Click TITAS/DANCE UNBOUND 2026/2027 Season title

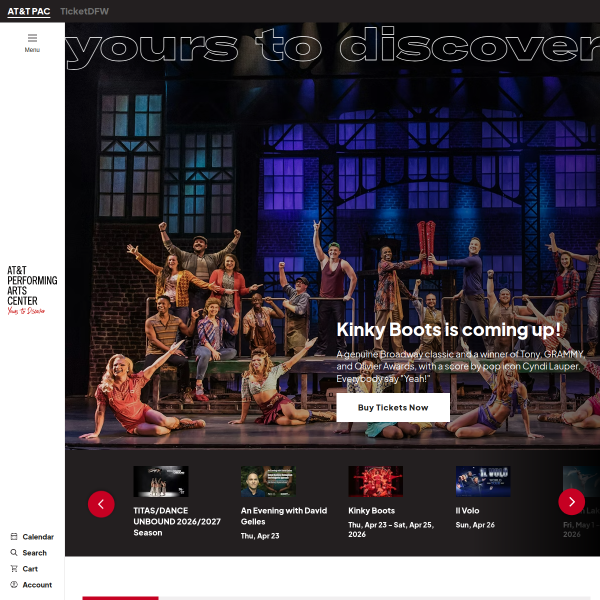coord(177,522)
